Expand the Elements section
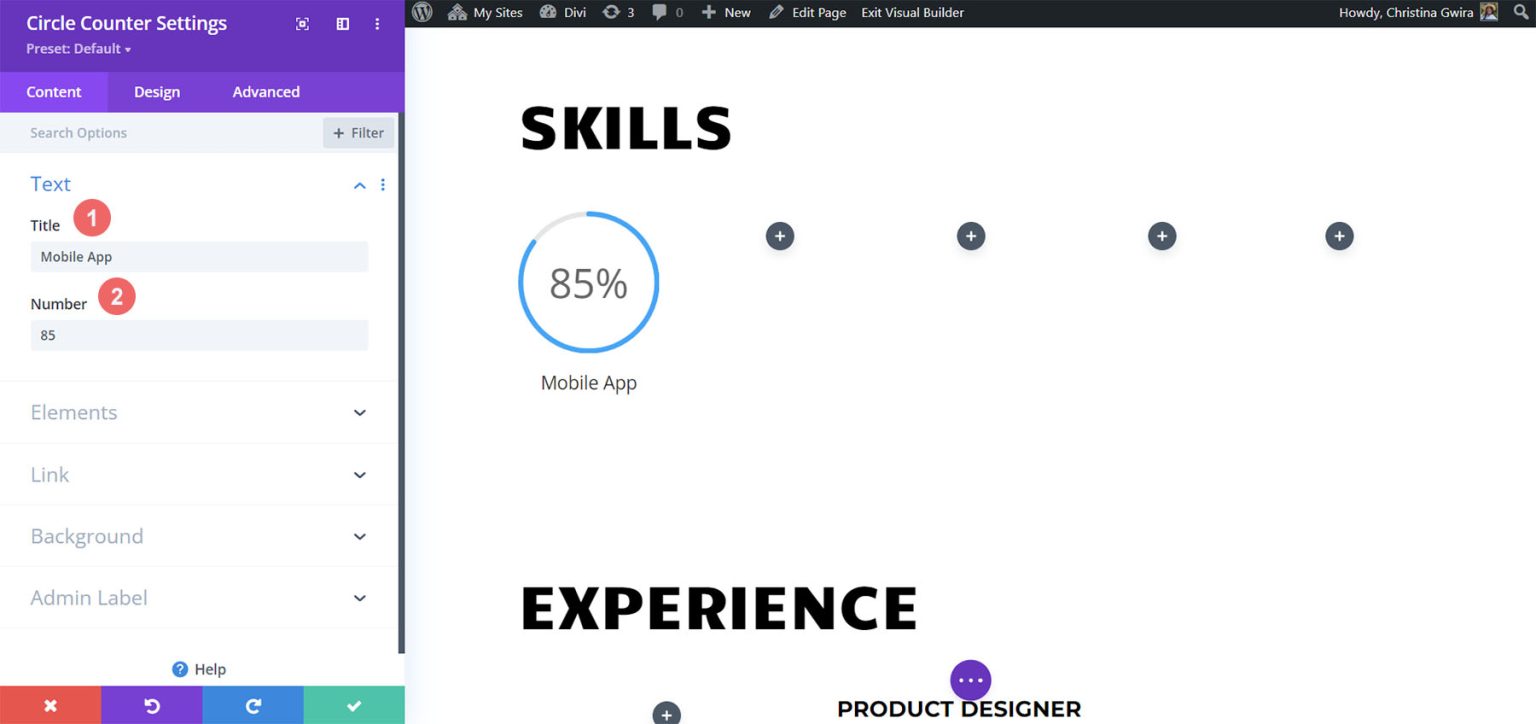The image size is (1536, 724). coord(359,413)
